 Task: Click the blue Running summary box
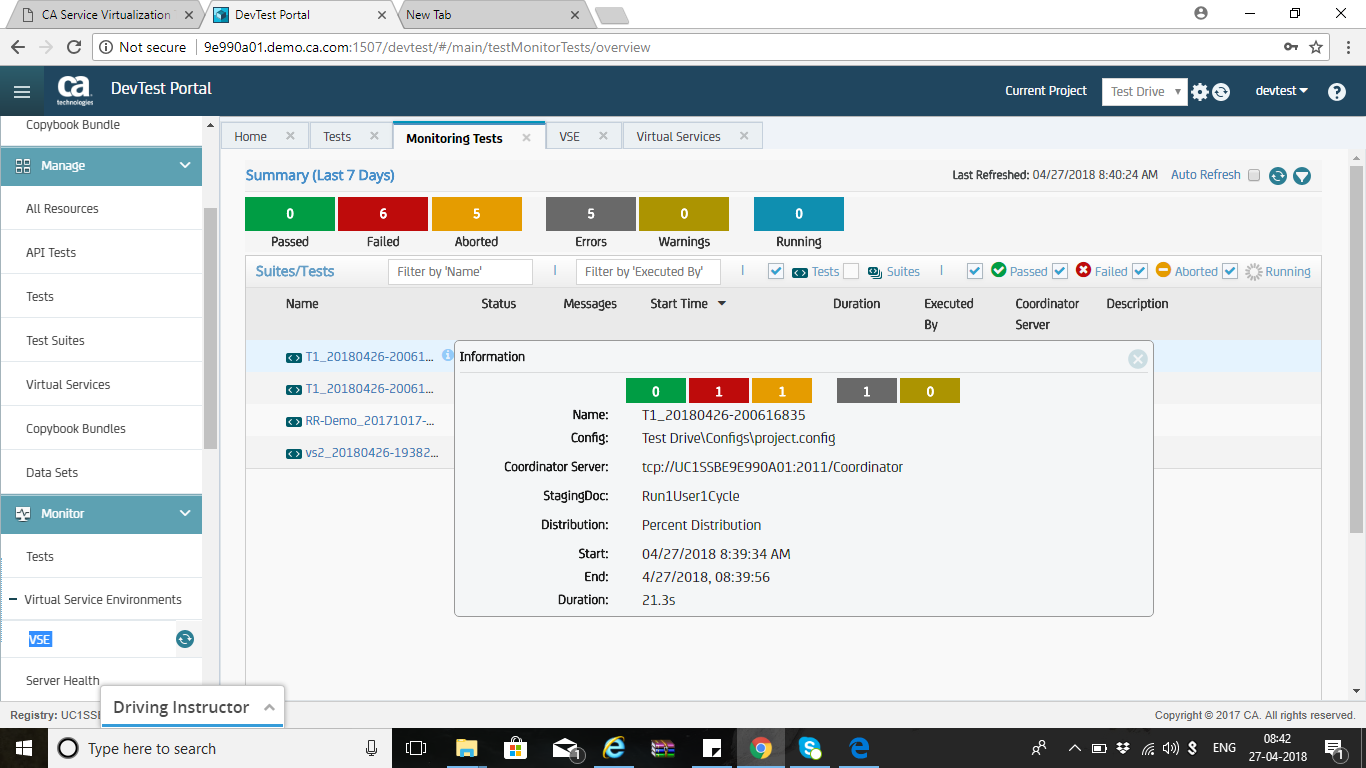[799, 214]
